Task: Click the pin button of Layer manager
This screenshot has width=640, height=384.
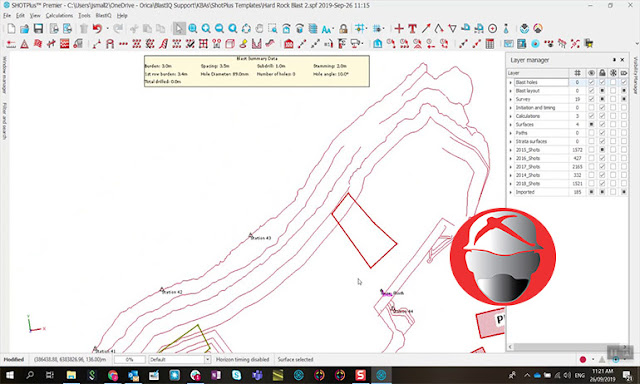Action: [x=614, y=60]
